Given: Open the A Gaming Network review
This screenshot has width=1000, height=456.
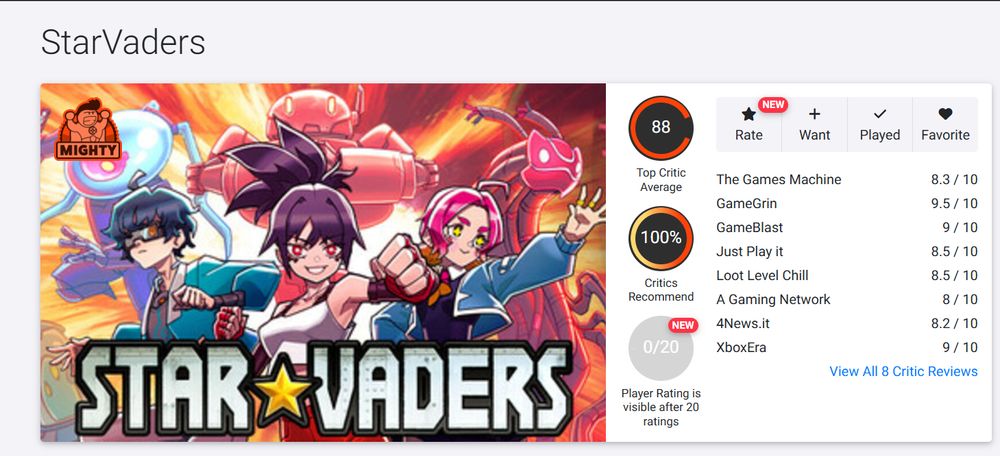Looking at the screenshot, I should pos(847,299).
